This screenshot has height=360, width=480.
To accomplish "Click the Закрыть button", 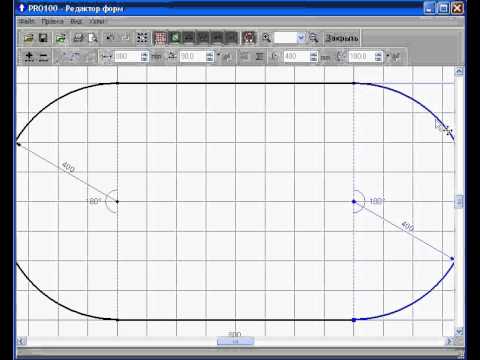I will (342, 38).
